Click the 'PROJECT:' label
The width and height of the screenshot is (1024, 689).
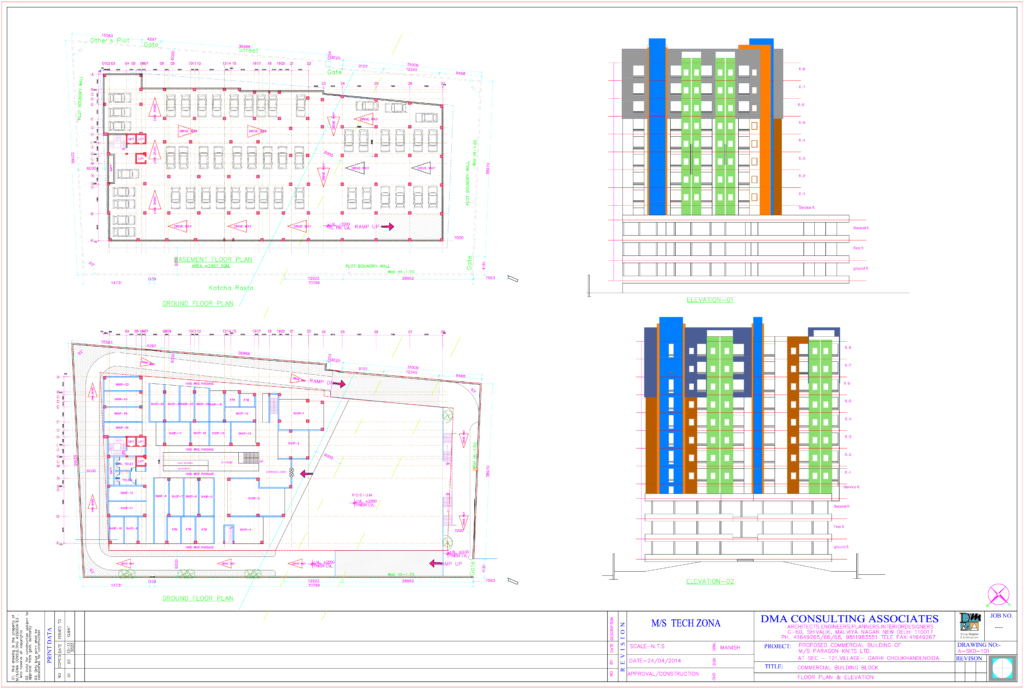coord(777,646)
